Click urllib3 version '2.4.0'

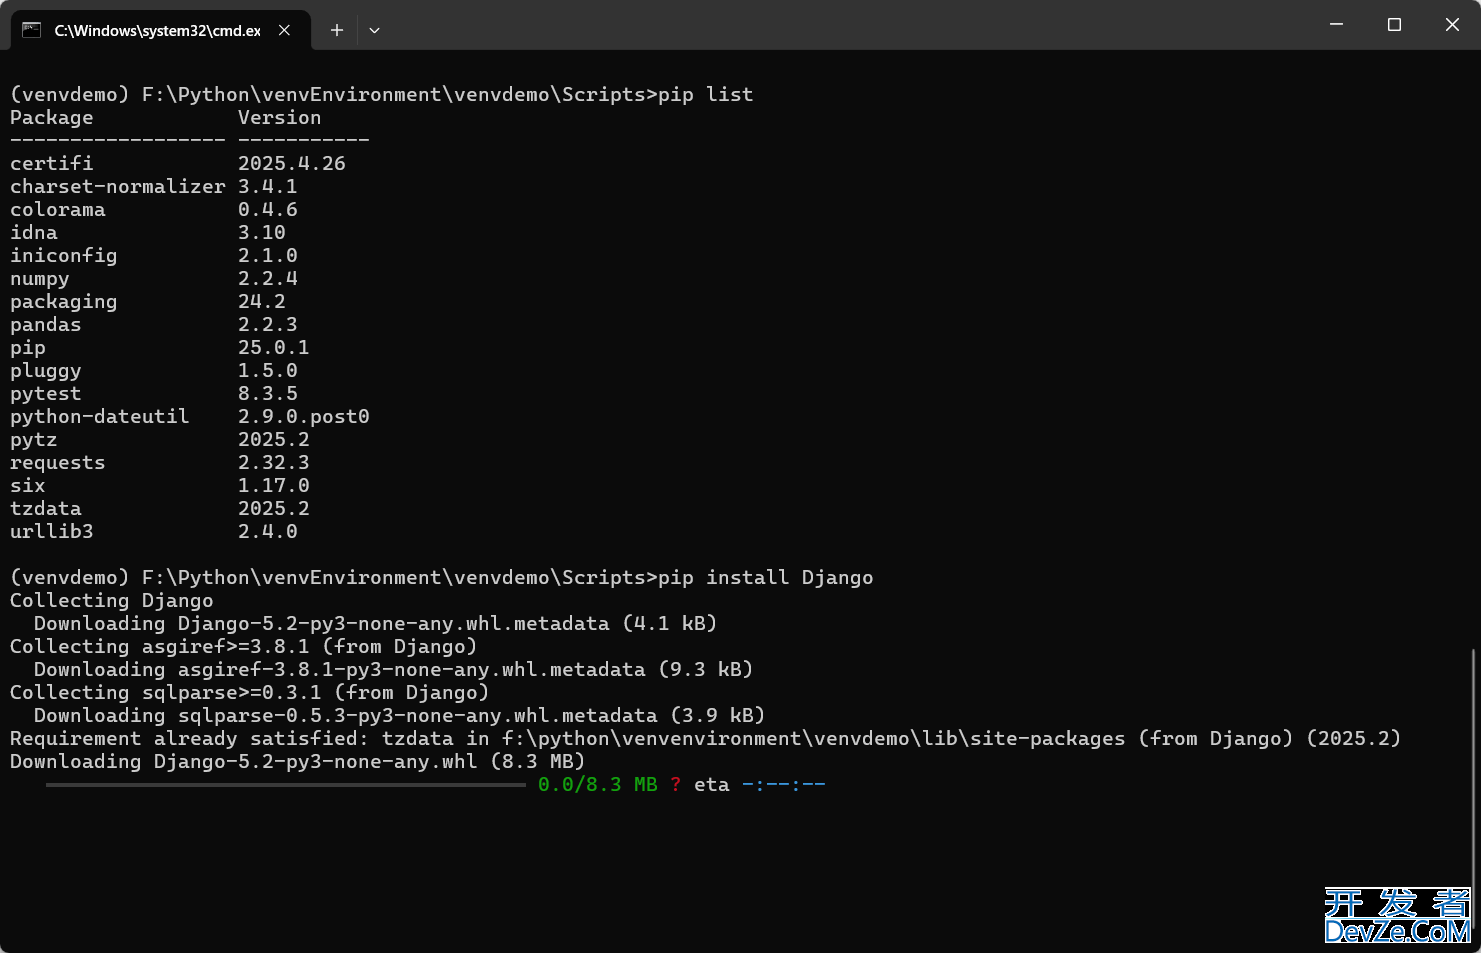coord(268,531)
